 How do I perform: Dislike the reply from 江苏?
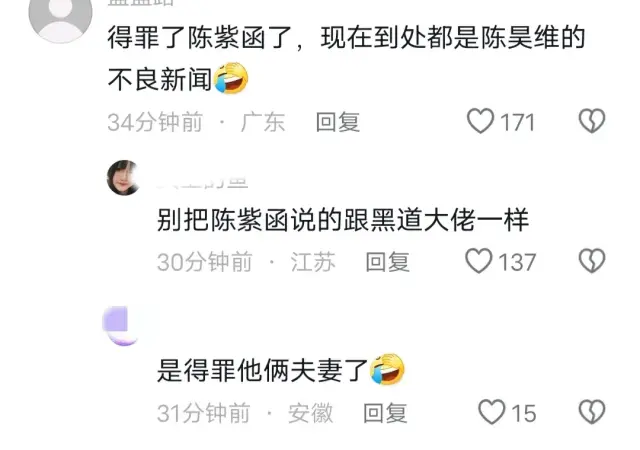592,261
